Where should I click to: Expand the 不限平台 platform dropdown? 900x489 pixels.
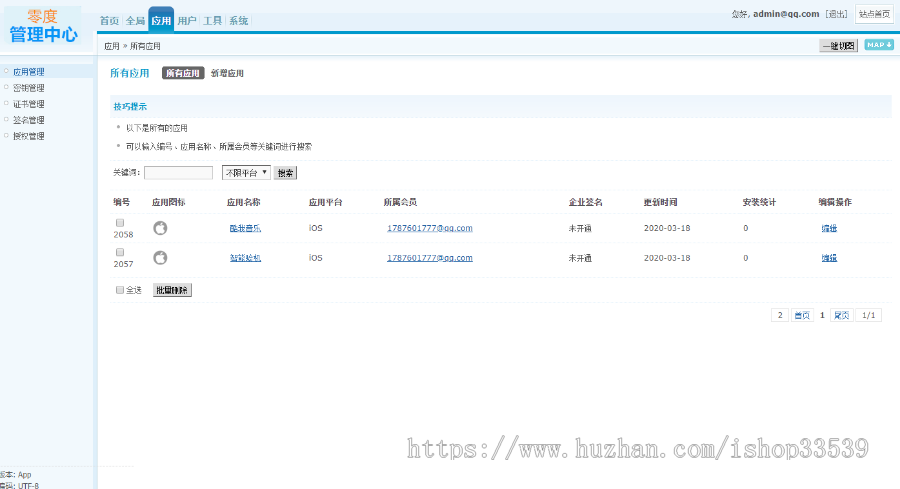point(245,173)
